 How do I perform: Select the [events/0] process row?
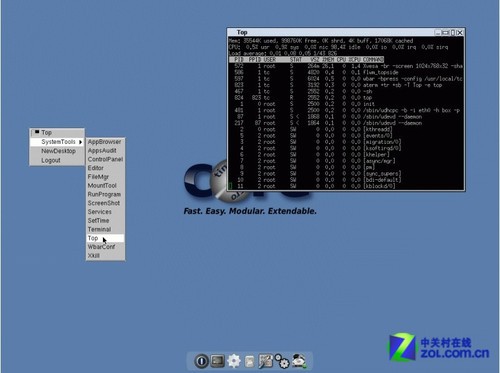point(346,136)
